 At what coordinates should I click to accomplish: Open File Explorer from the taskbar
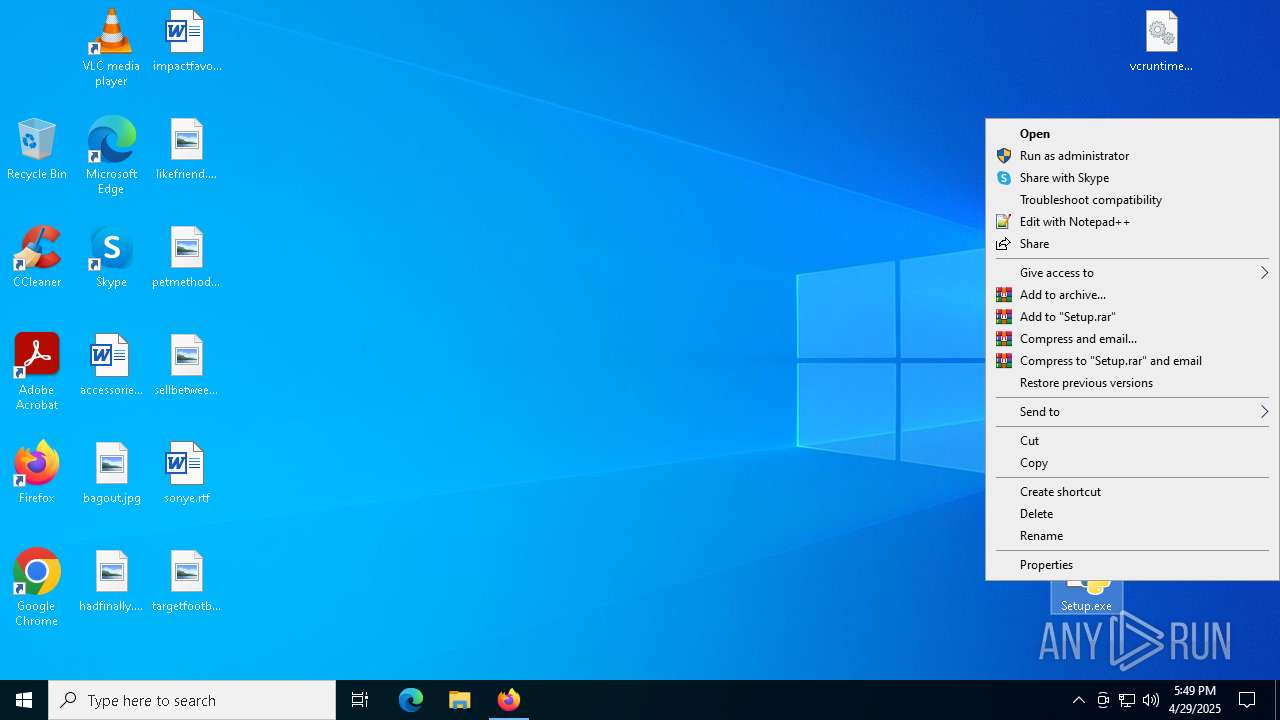pyautogui.click(x=460, y=700)
